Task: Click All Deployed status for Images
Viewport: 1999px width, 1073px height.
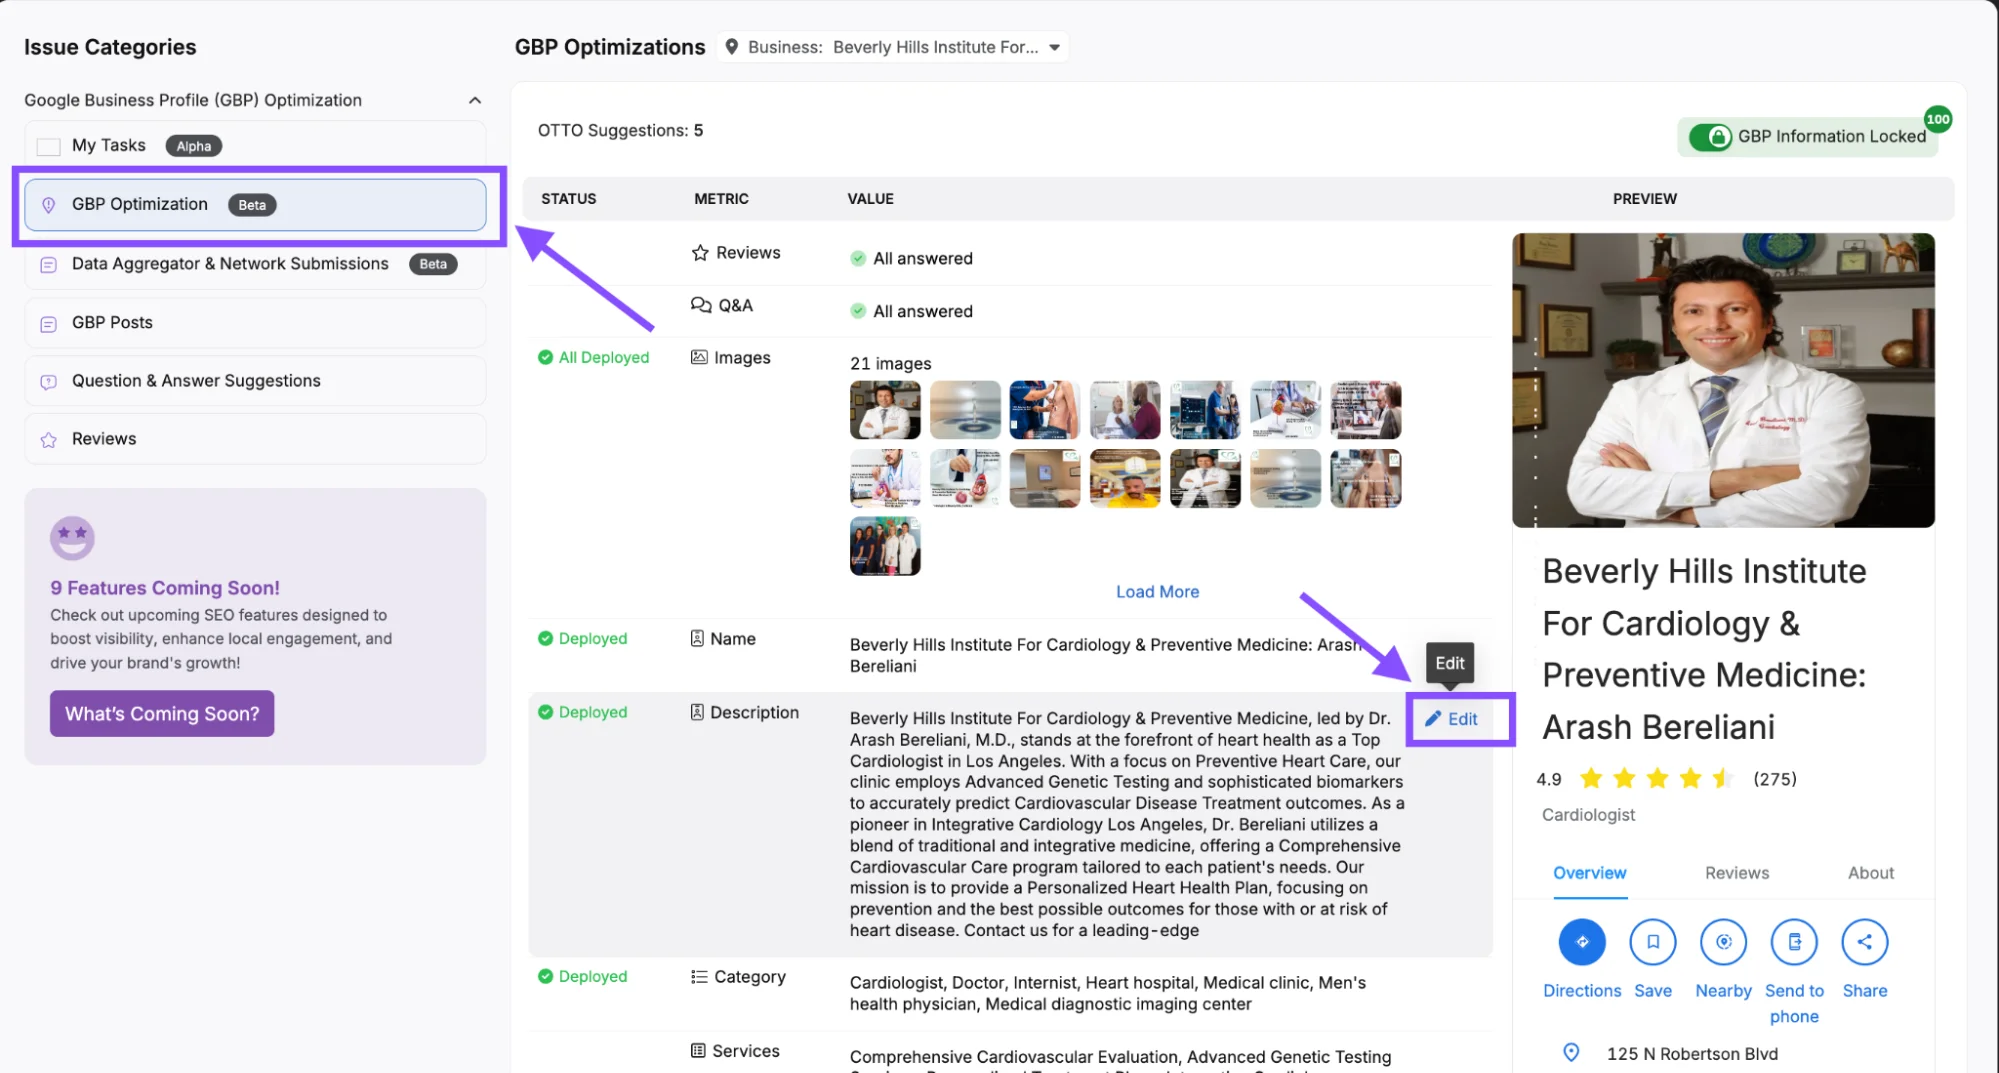Action: 593,357
